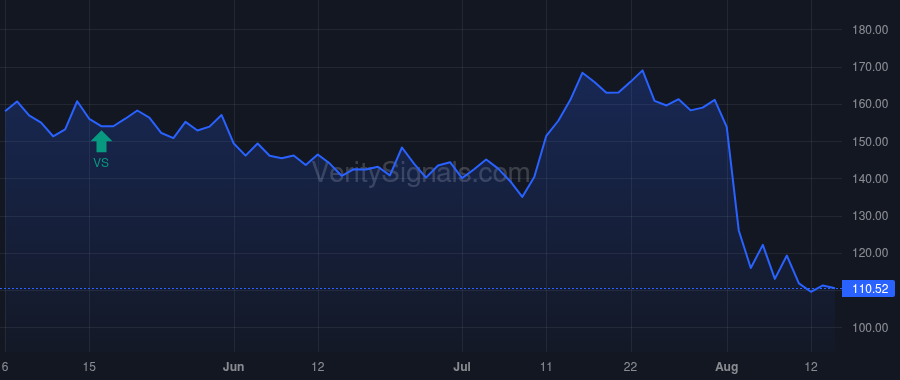Screen dimensions: 900x380
Task: Click the 130.00 price axis label
Action: pos(870,216)
